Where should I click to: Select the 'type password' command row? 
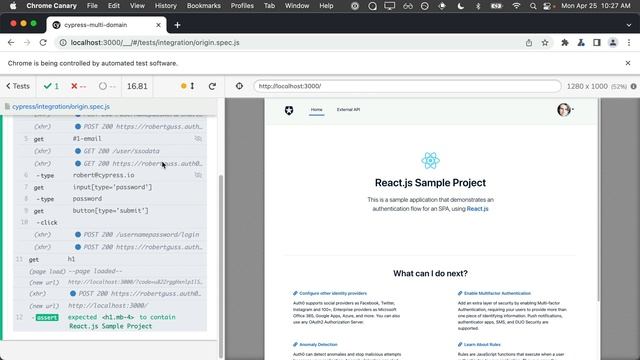pyautogui.click(x=110, y=199)
